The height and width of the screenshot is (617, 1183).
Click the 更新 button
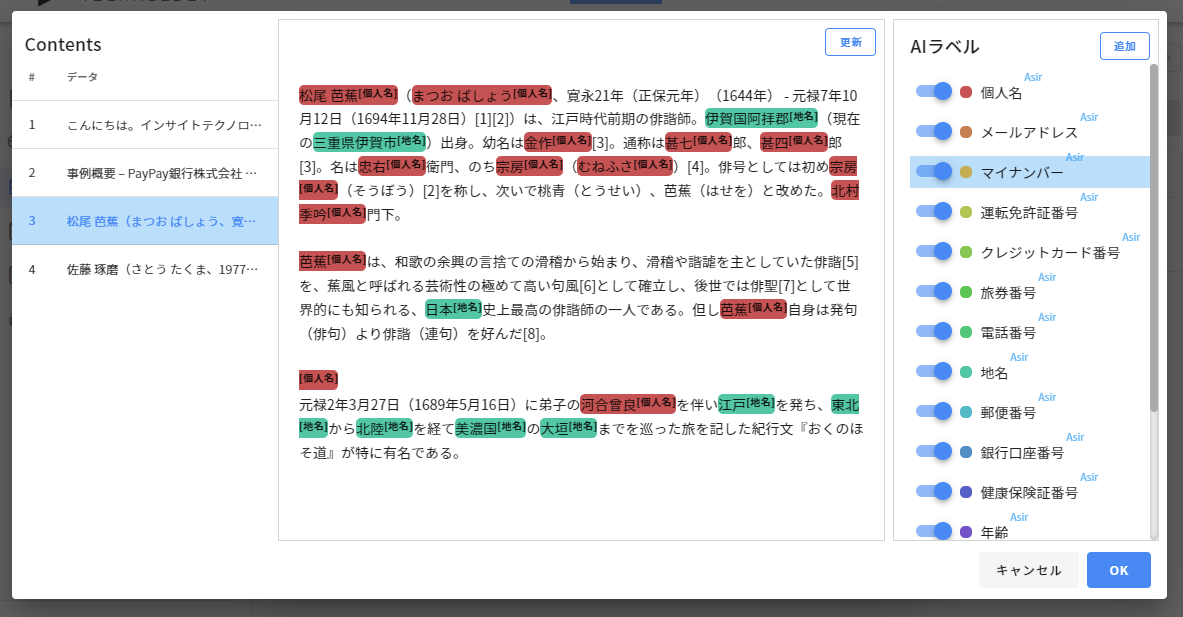850,42
